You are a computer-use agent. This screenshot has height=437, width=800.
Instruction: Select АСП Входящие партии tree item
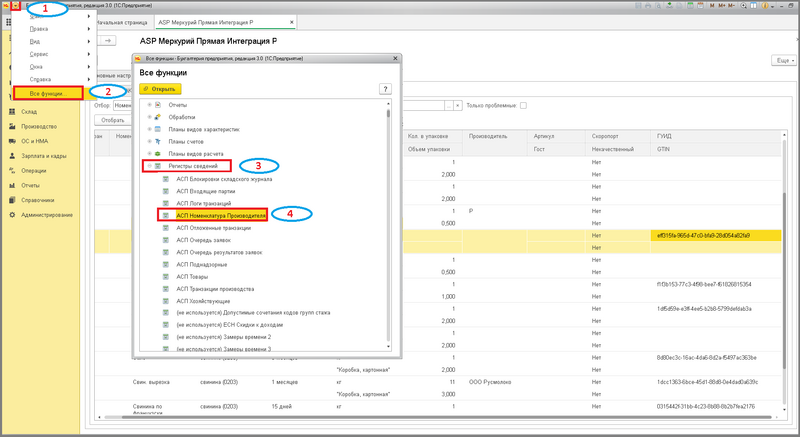coord(206,192)
